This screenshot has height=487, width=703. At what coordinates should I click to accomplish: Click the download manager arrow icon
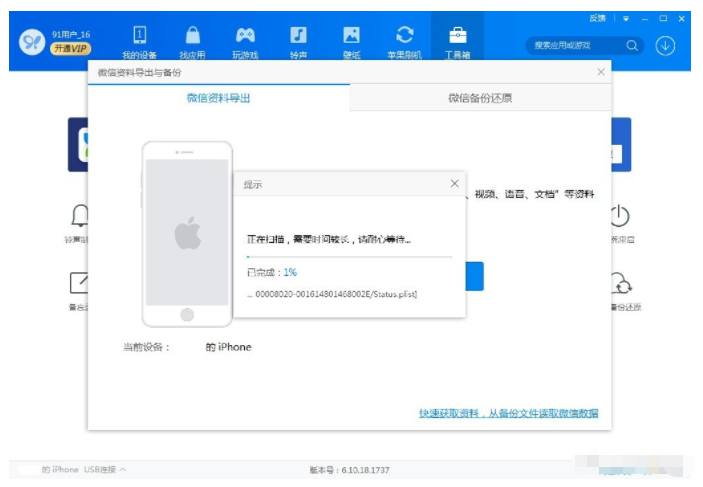tap(665, 45)
